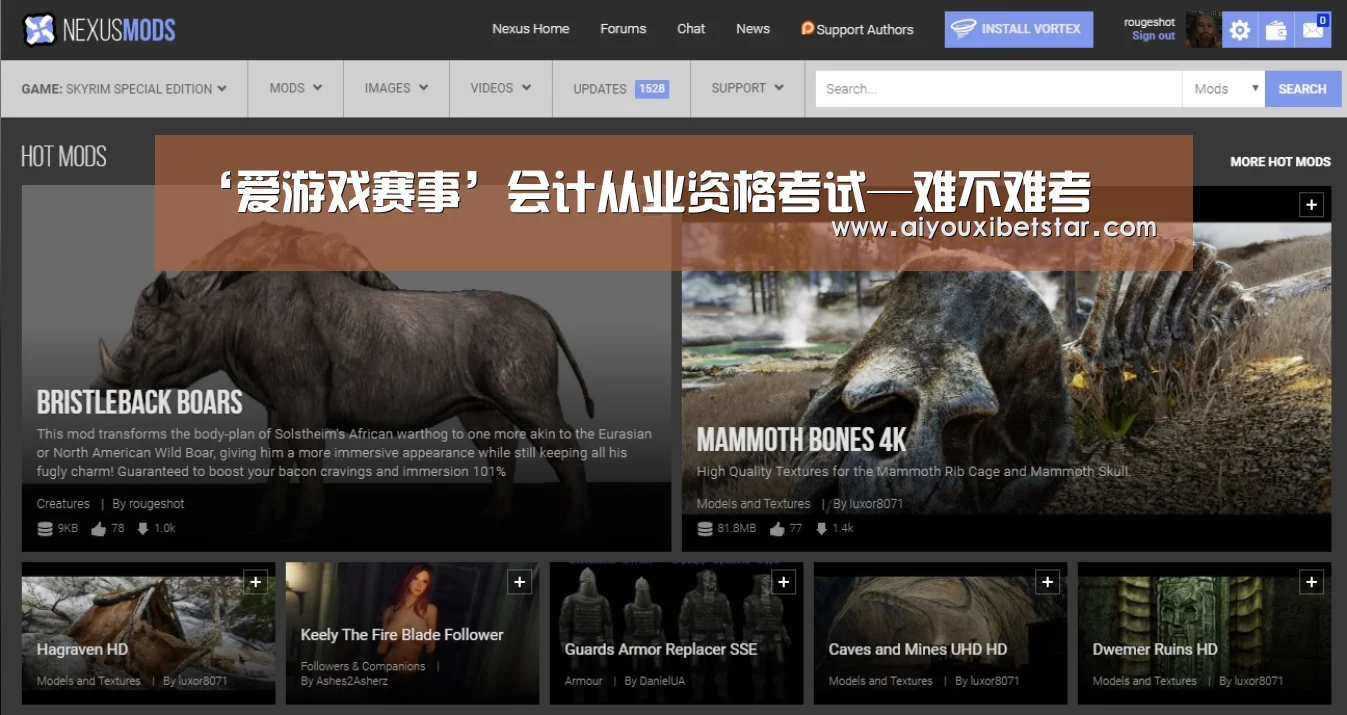The image size is (1347, 715).
Task: Click the plus icon on Keely The Fire Blade Follower
Action: coord(519,582)
